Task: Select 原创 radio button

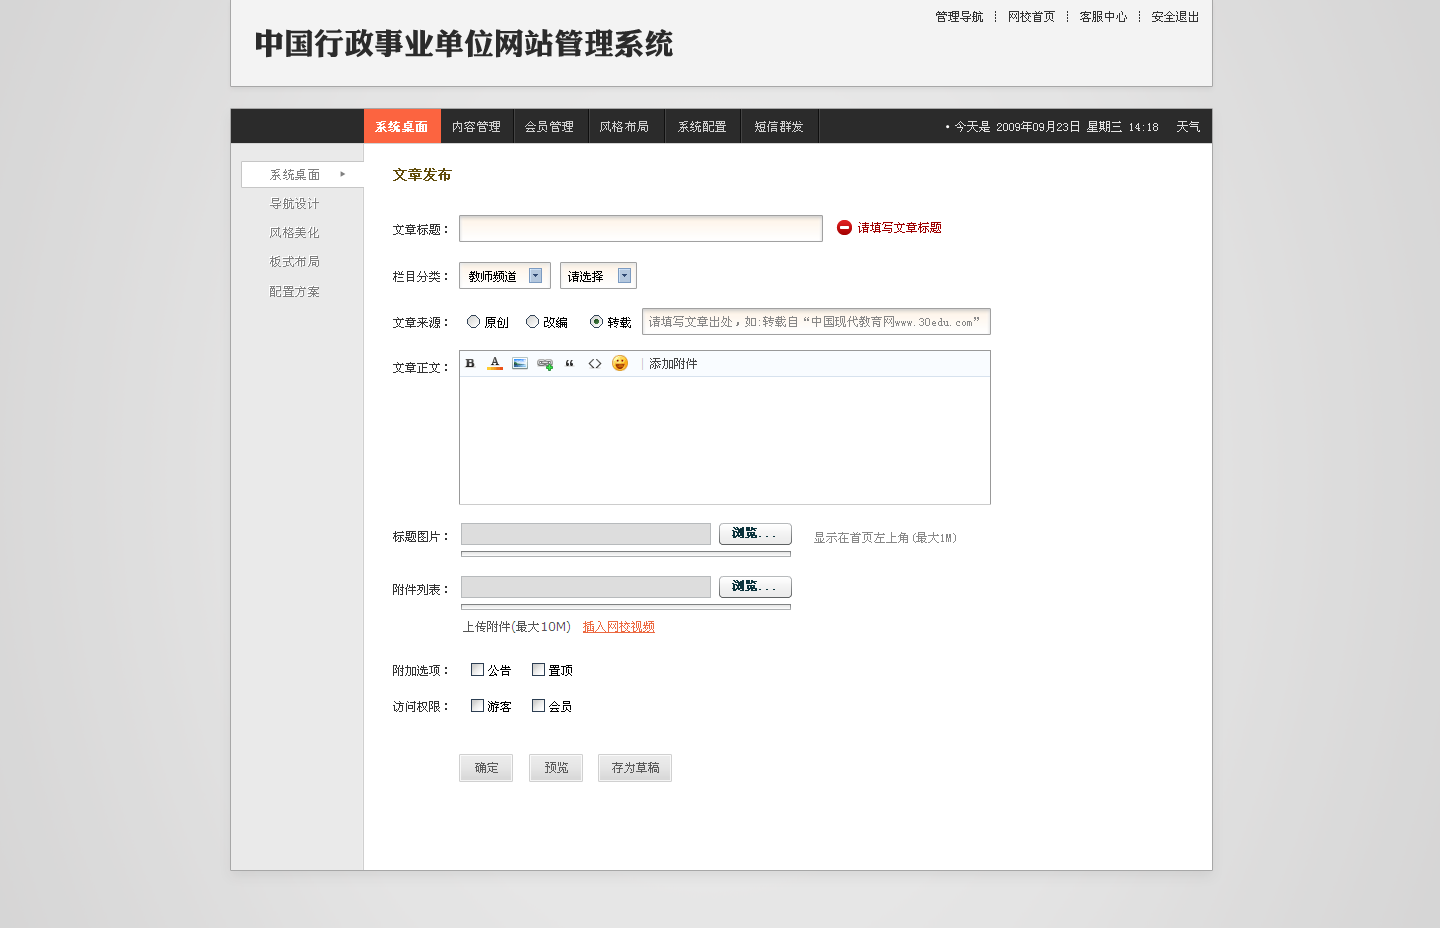Action: tap(474, 322)
